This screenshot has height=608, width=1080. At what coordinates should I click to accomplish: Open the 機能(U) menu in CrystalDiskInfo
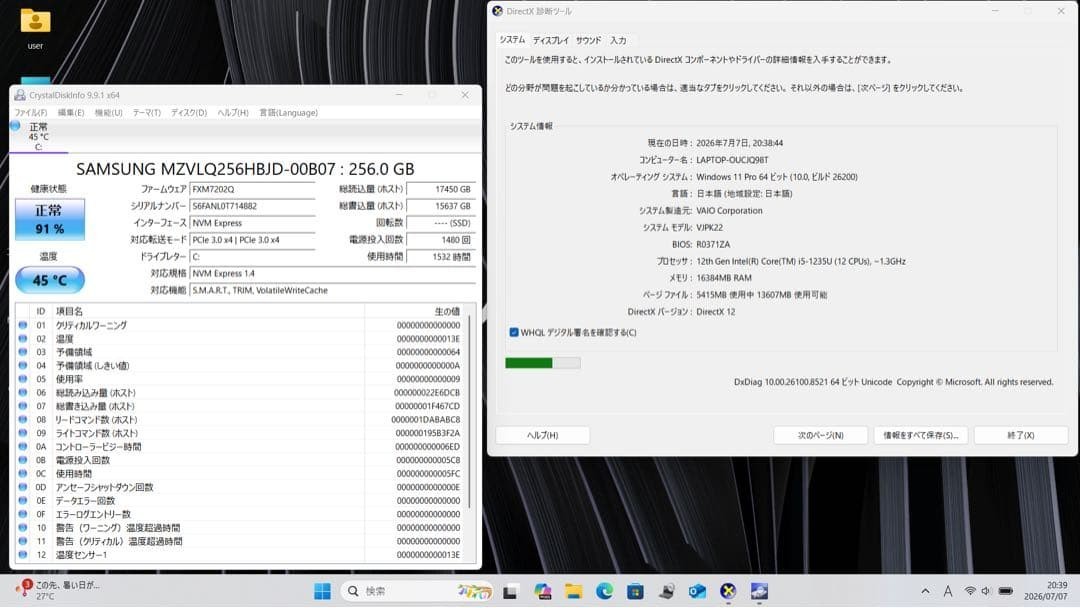(x=108, y=112)
